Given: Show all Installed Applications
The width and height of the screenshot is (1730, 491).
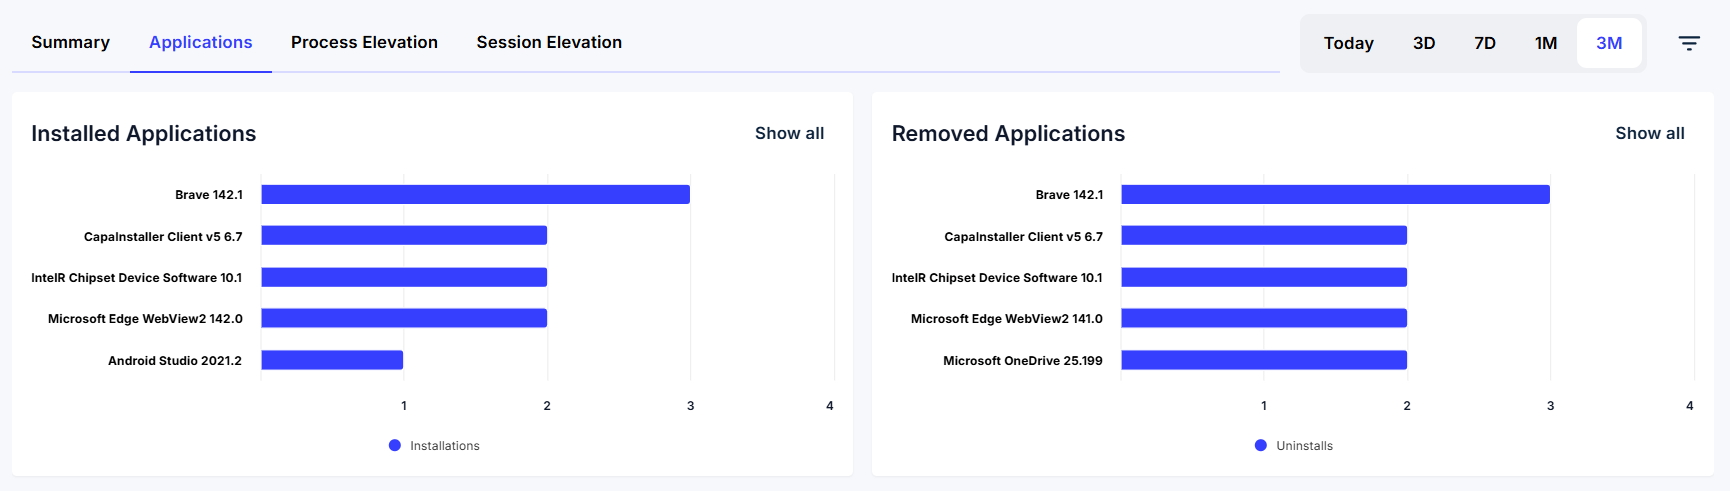Looking at the screenshot, I should click(789, 133).
